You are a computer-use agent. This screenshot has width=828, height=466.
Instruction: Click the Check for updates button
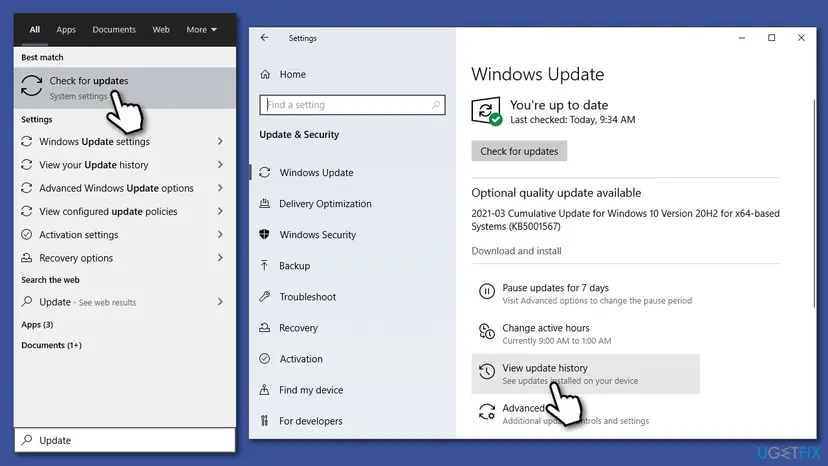[x=519, y=151]
